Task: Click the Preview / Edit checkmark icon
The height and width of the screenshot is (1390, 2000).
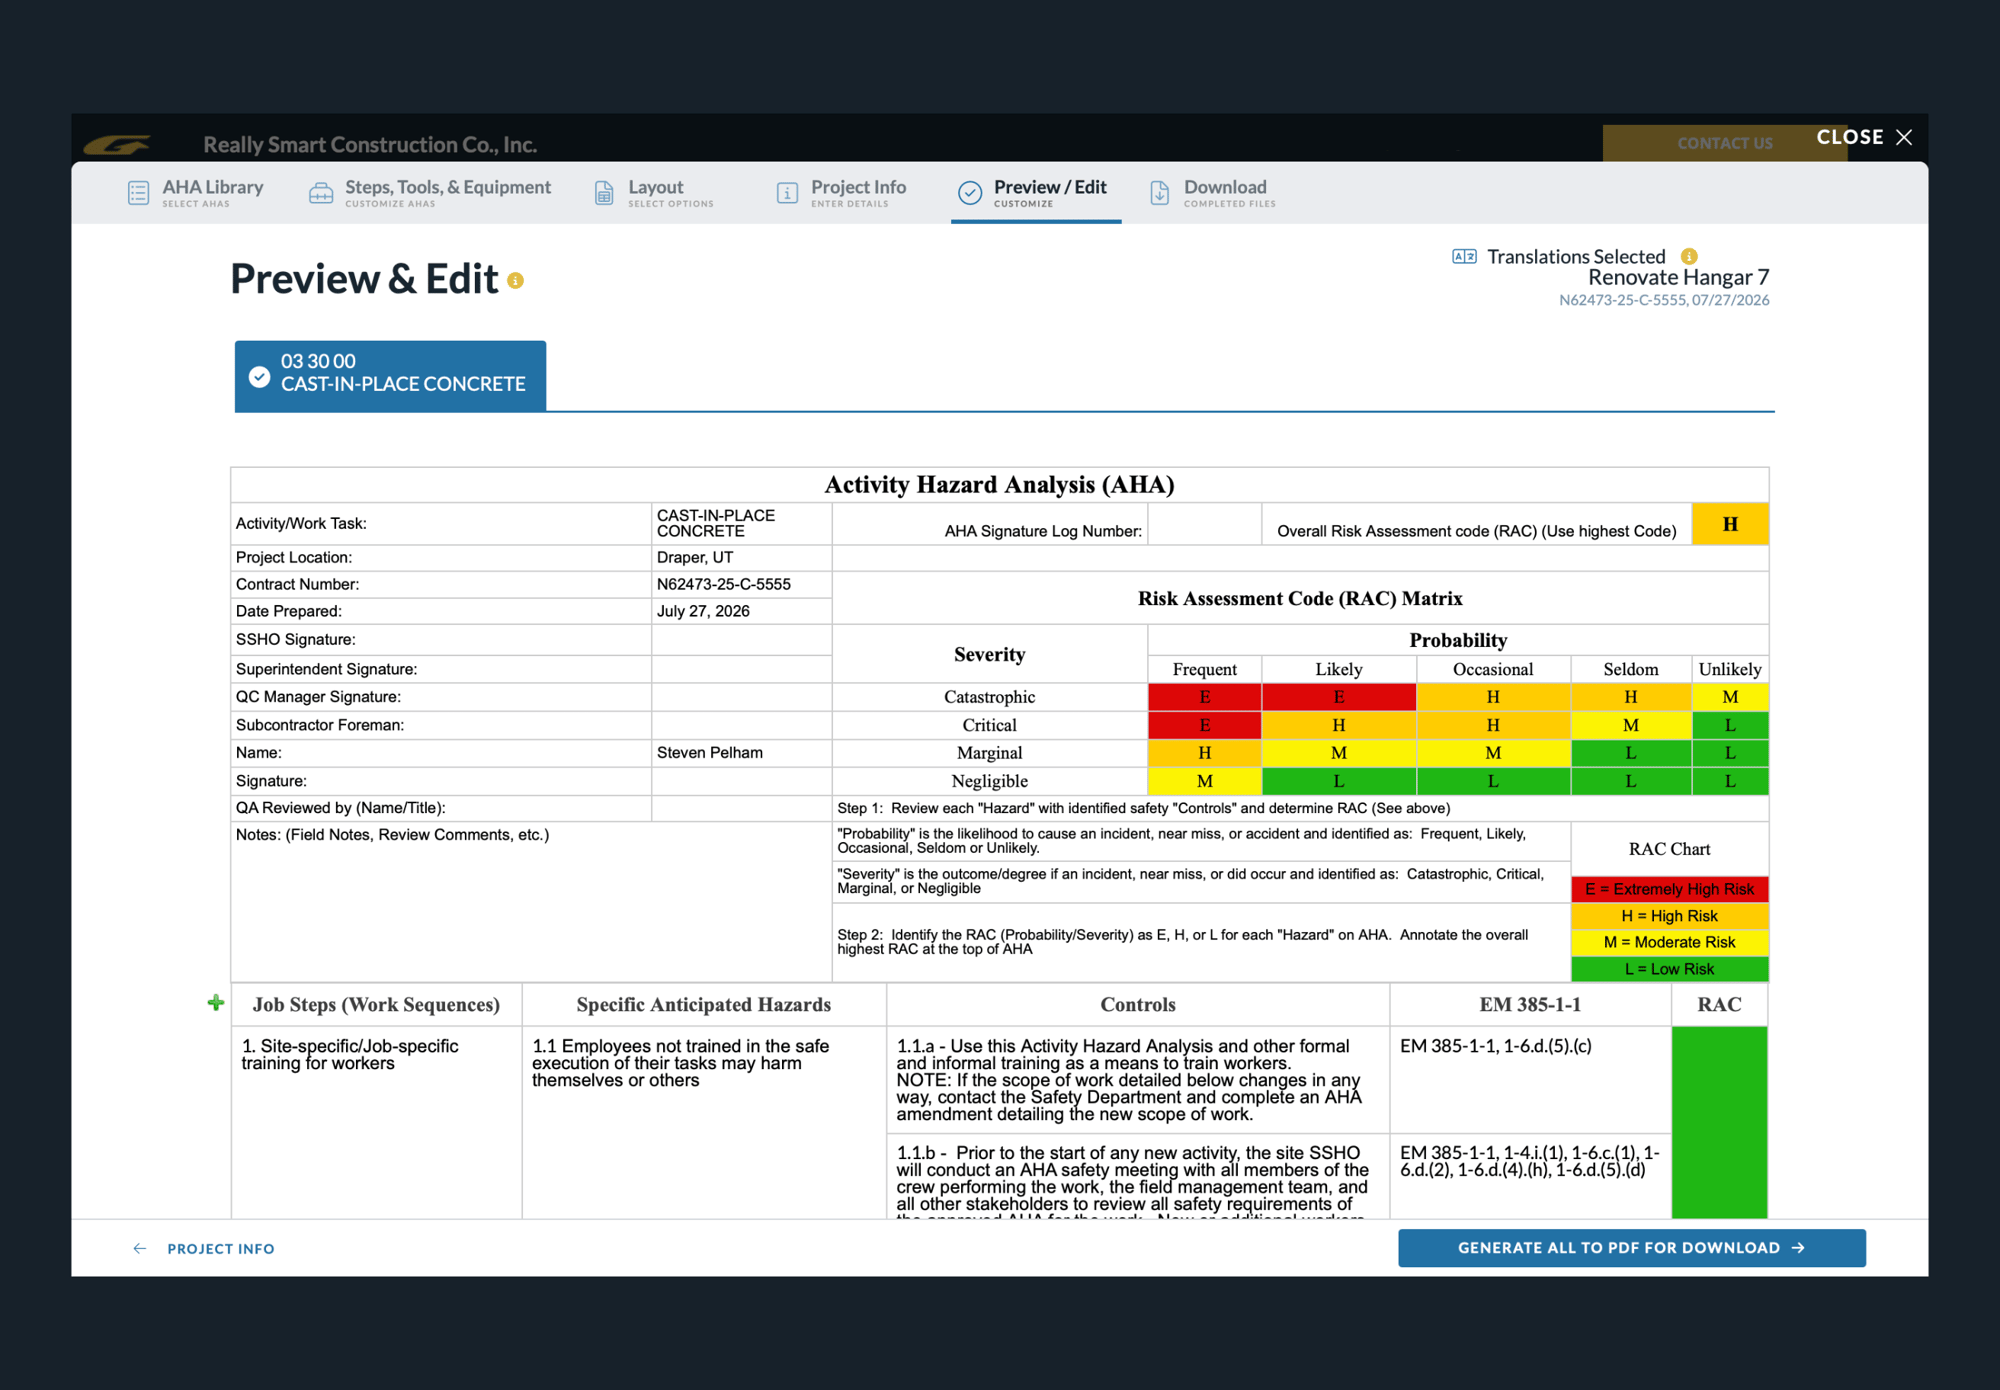Action: [970, 193]
